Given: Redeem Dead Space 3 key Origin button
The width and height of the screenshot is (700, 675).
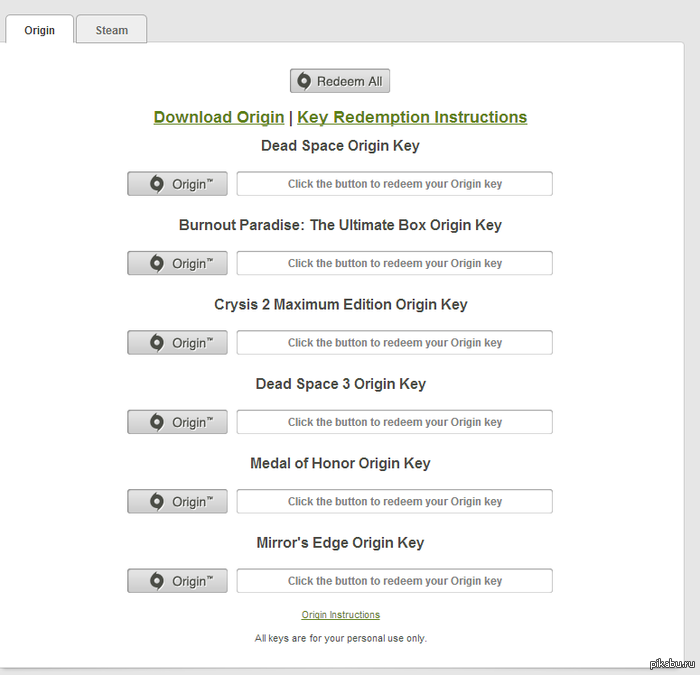Looking at the screenshot, I should (177, 422).
